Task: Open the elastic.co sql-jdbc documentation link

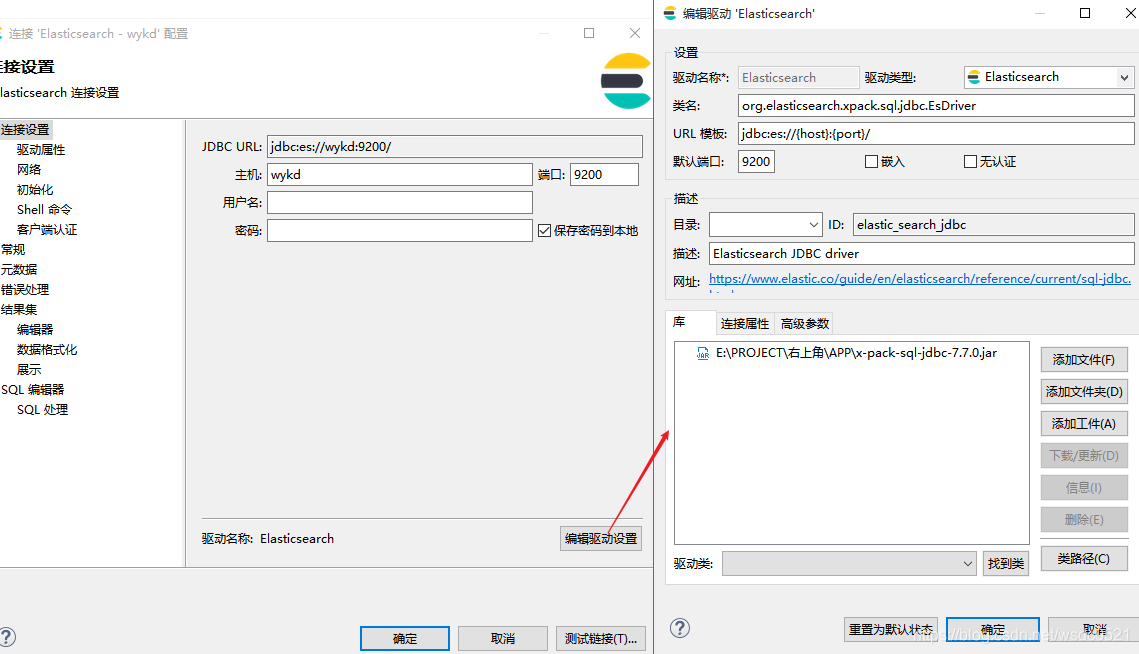Action: [920, 279]
